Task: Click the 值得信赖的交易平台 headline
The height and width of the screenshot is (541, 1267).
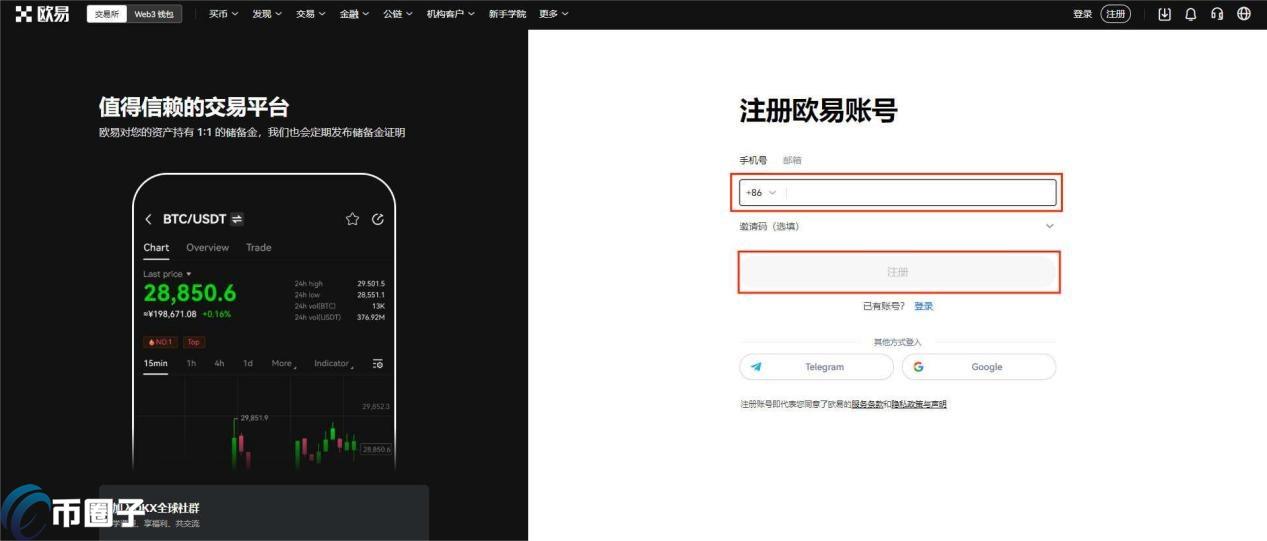Action: pos(194,107)
